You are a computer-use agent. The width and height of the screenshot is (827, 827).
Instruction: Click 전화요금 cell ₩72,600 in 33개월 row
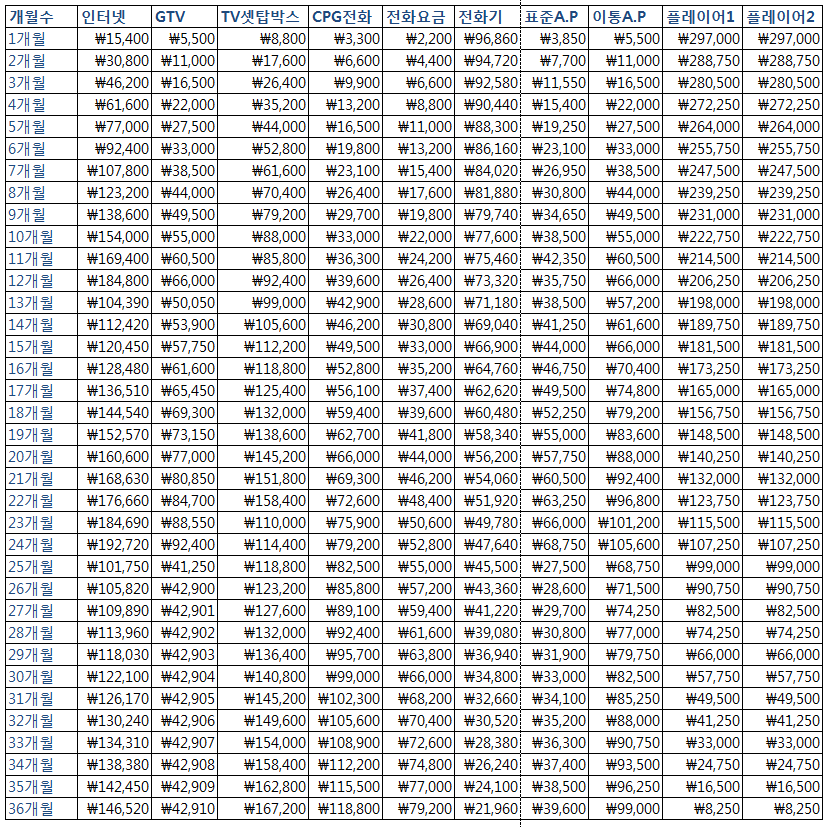click(418, 743)
